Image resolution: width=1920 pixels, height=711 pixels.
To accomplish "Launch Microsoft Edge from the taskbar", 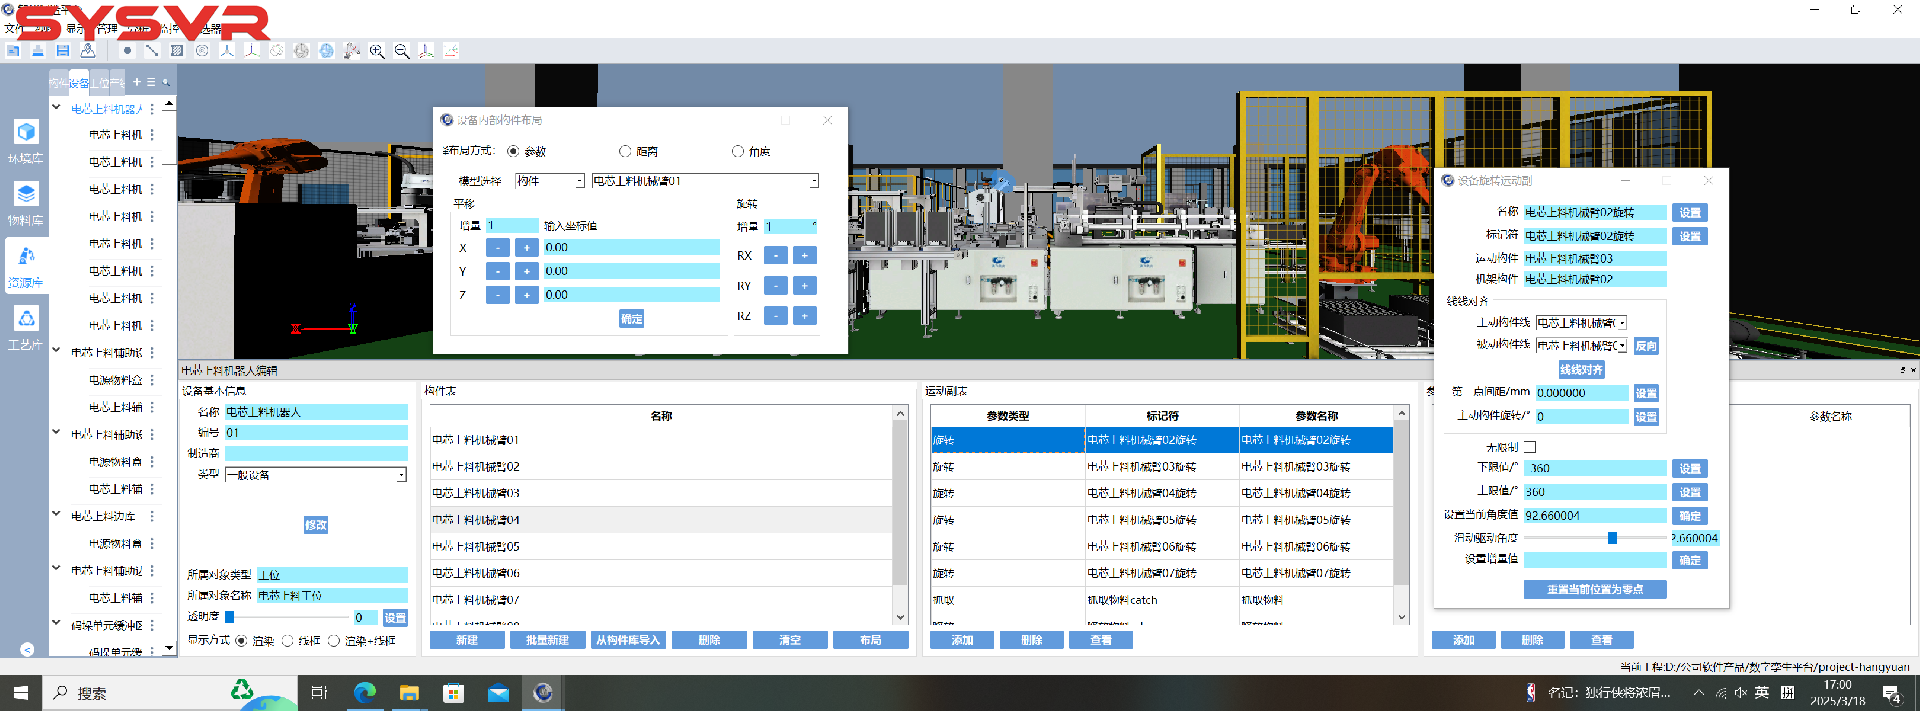I will (x=365, y=693).
